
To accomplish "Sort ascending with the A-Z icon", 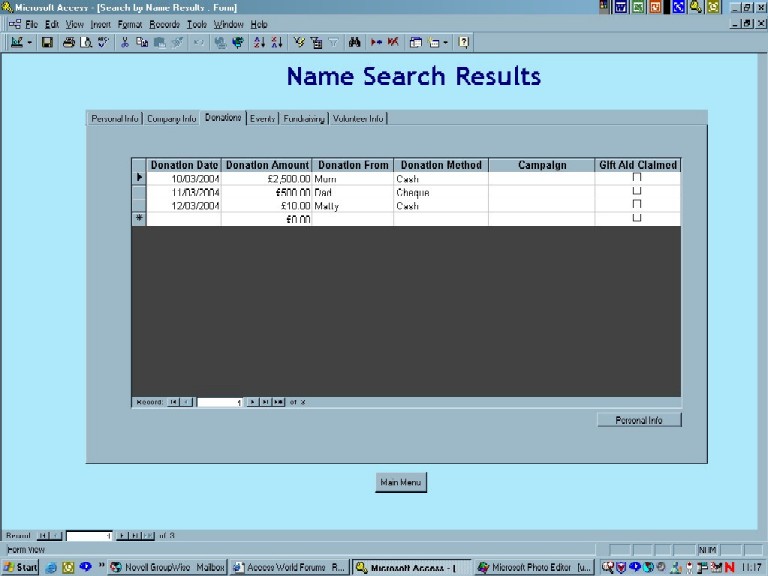I will pos(260,43).
